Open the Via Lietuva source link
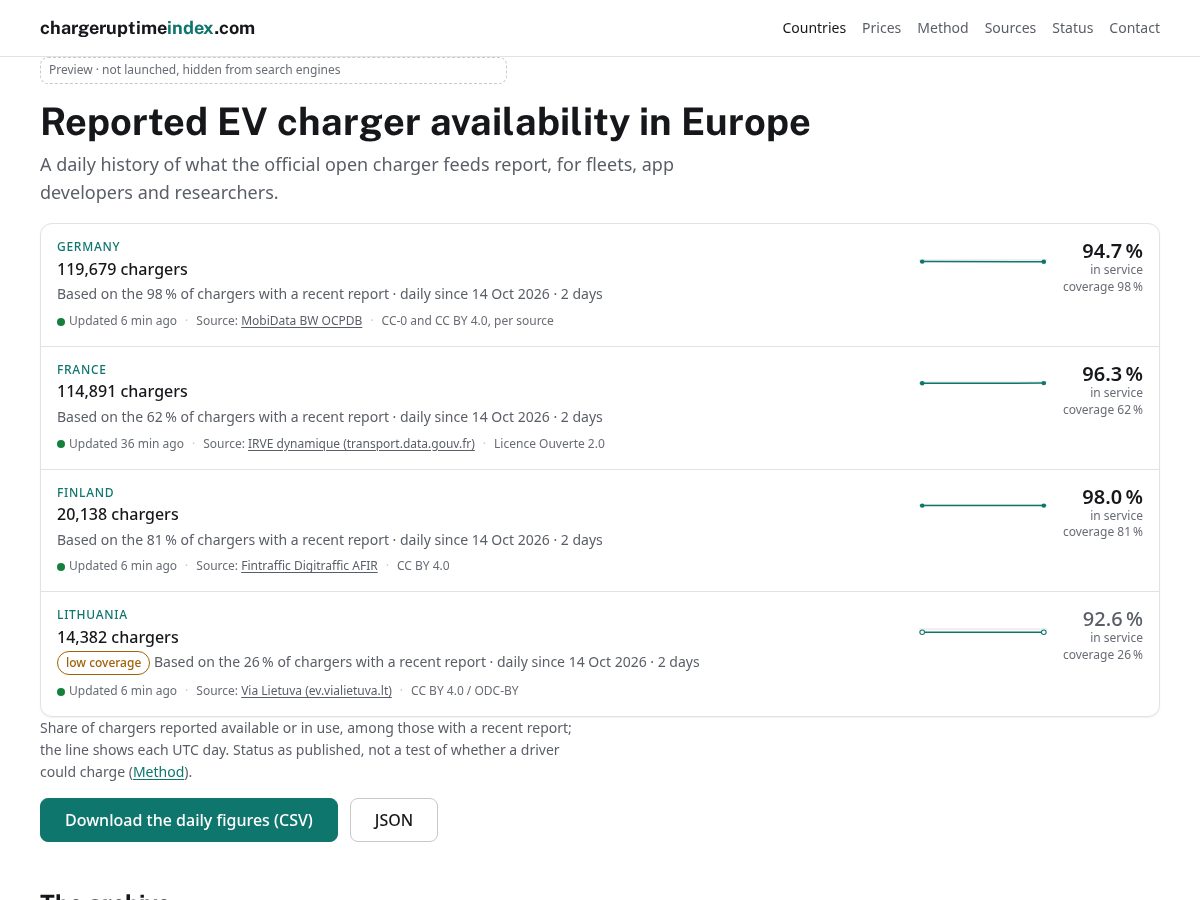 (316, 691)
